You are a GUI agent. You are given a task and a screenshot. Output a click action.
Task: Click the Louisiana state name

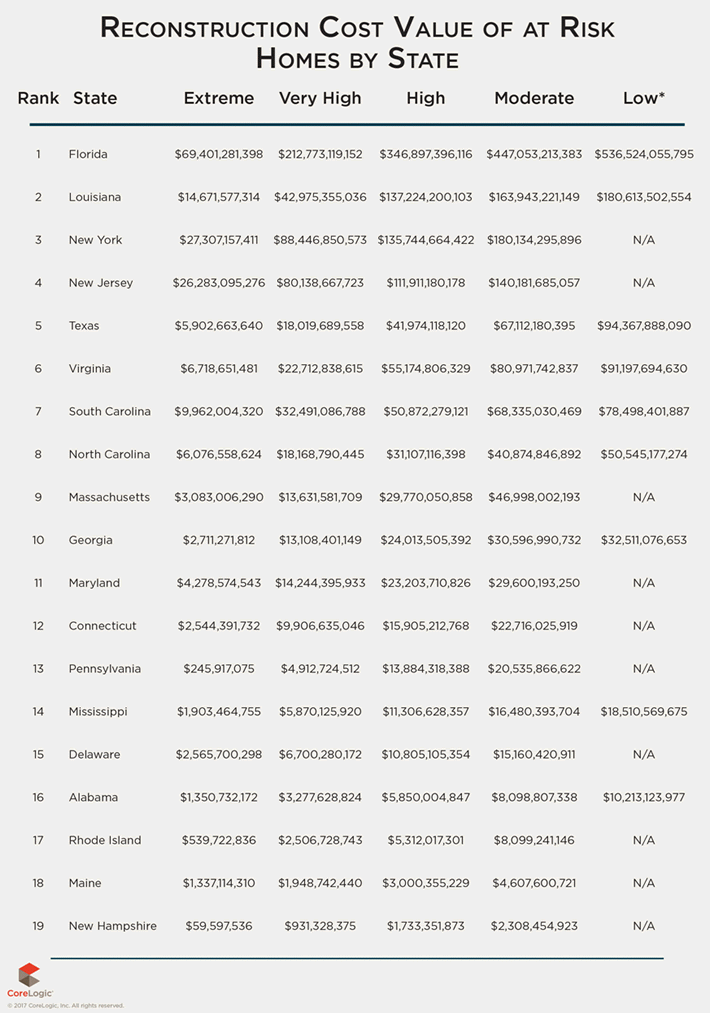[x=95, y=197]
